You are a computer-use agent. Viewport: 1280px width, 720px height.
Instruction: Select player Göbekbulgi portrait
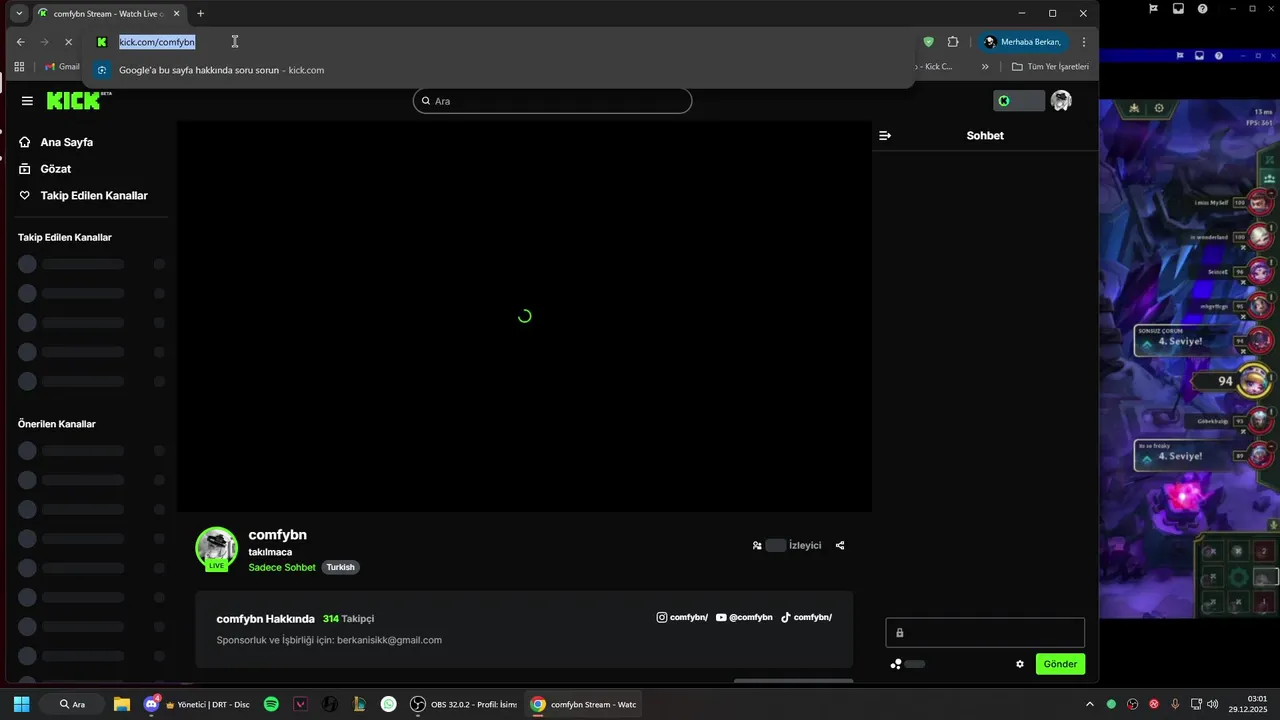coord(1261,421)
